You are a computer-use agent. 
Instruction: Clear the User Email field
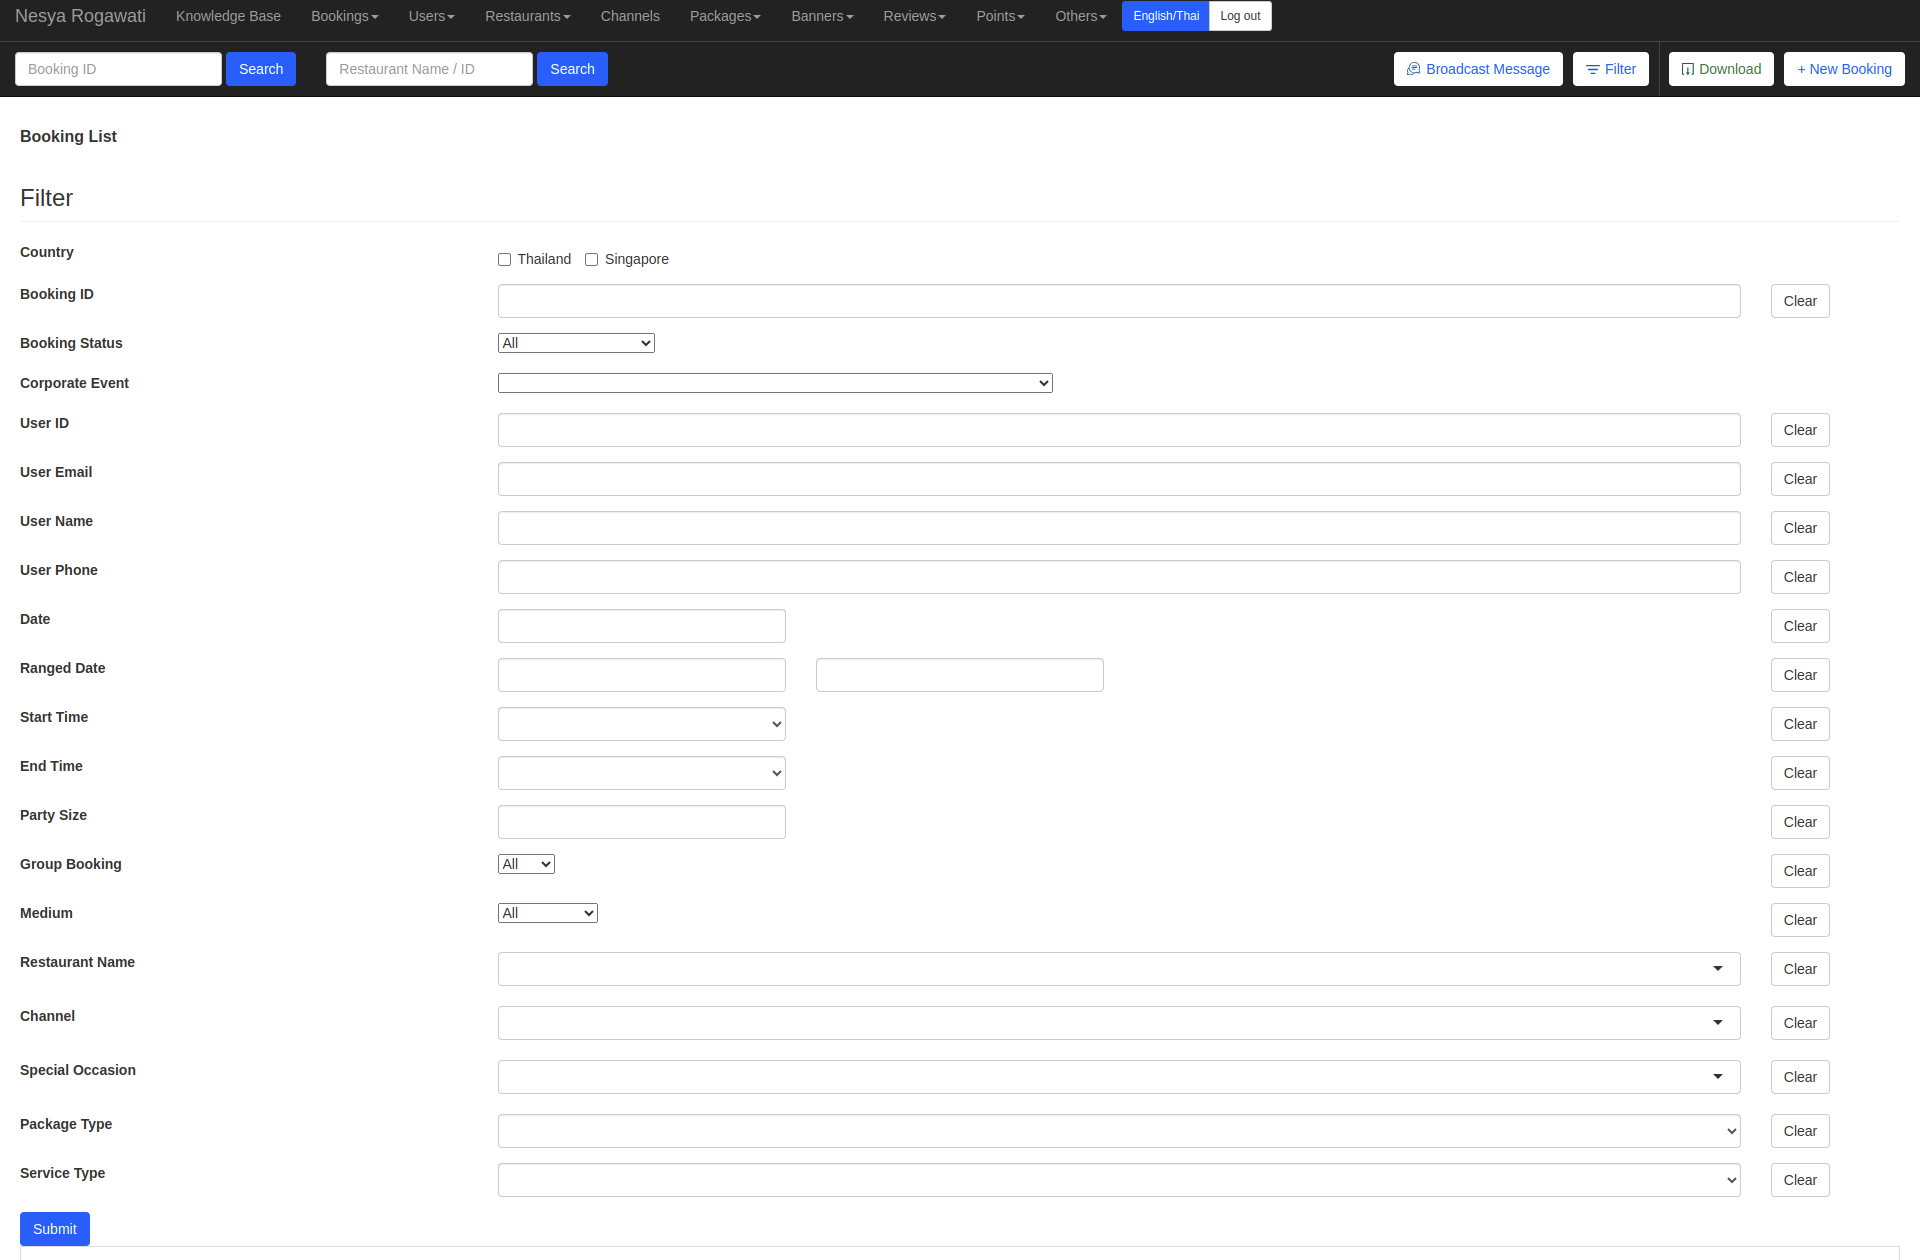1799,479
